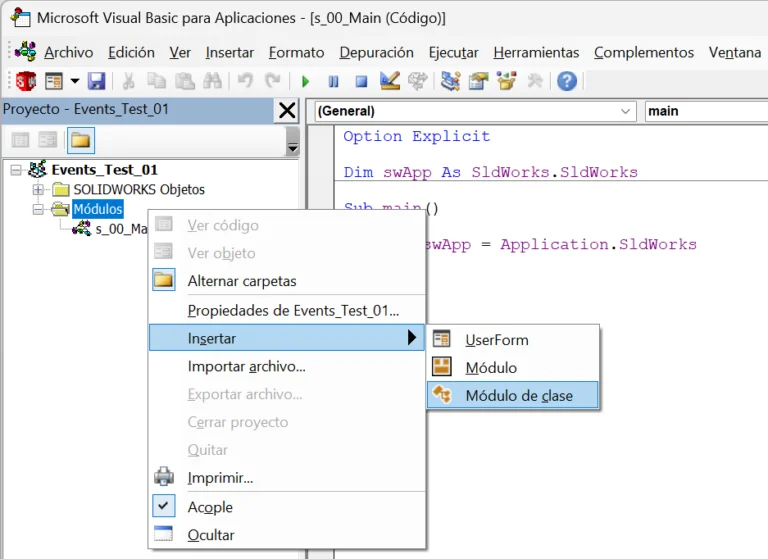Click the 'Option Explicit' code line

(416, 136)
